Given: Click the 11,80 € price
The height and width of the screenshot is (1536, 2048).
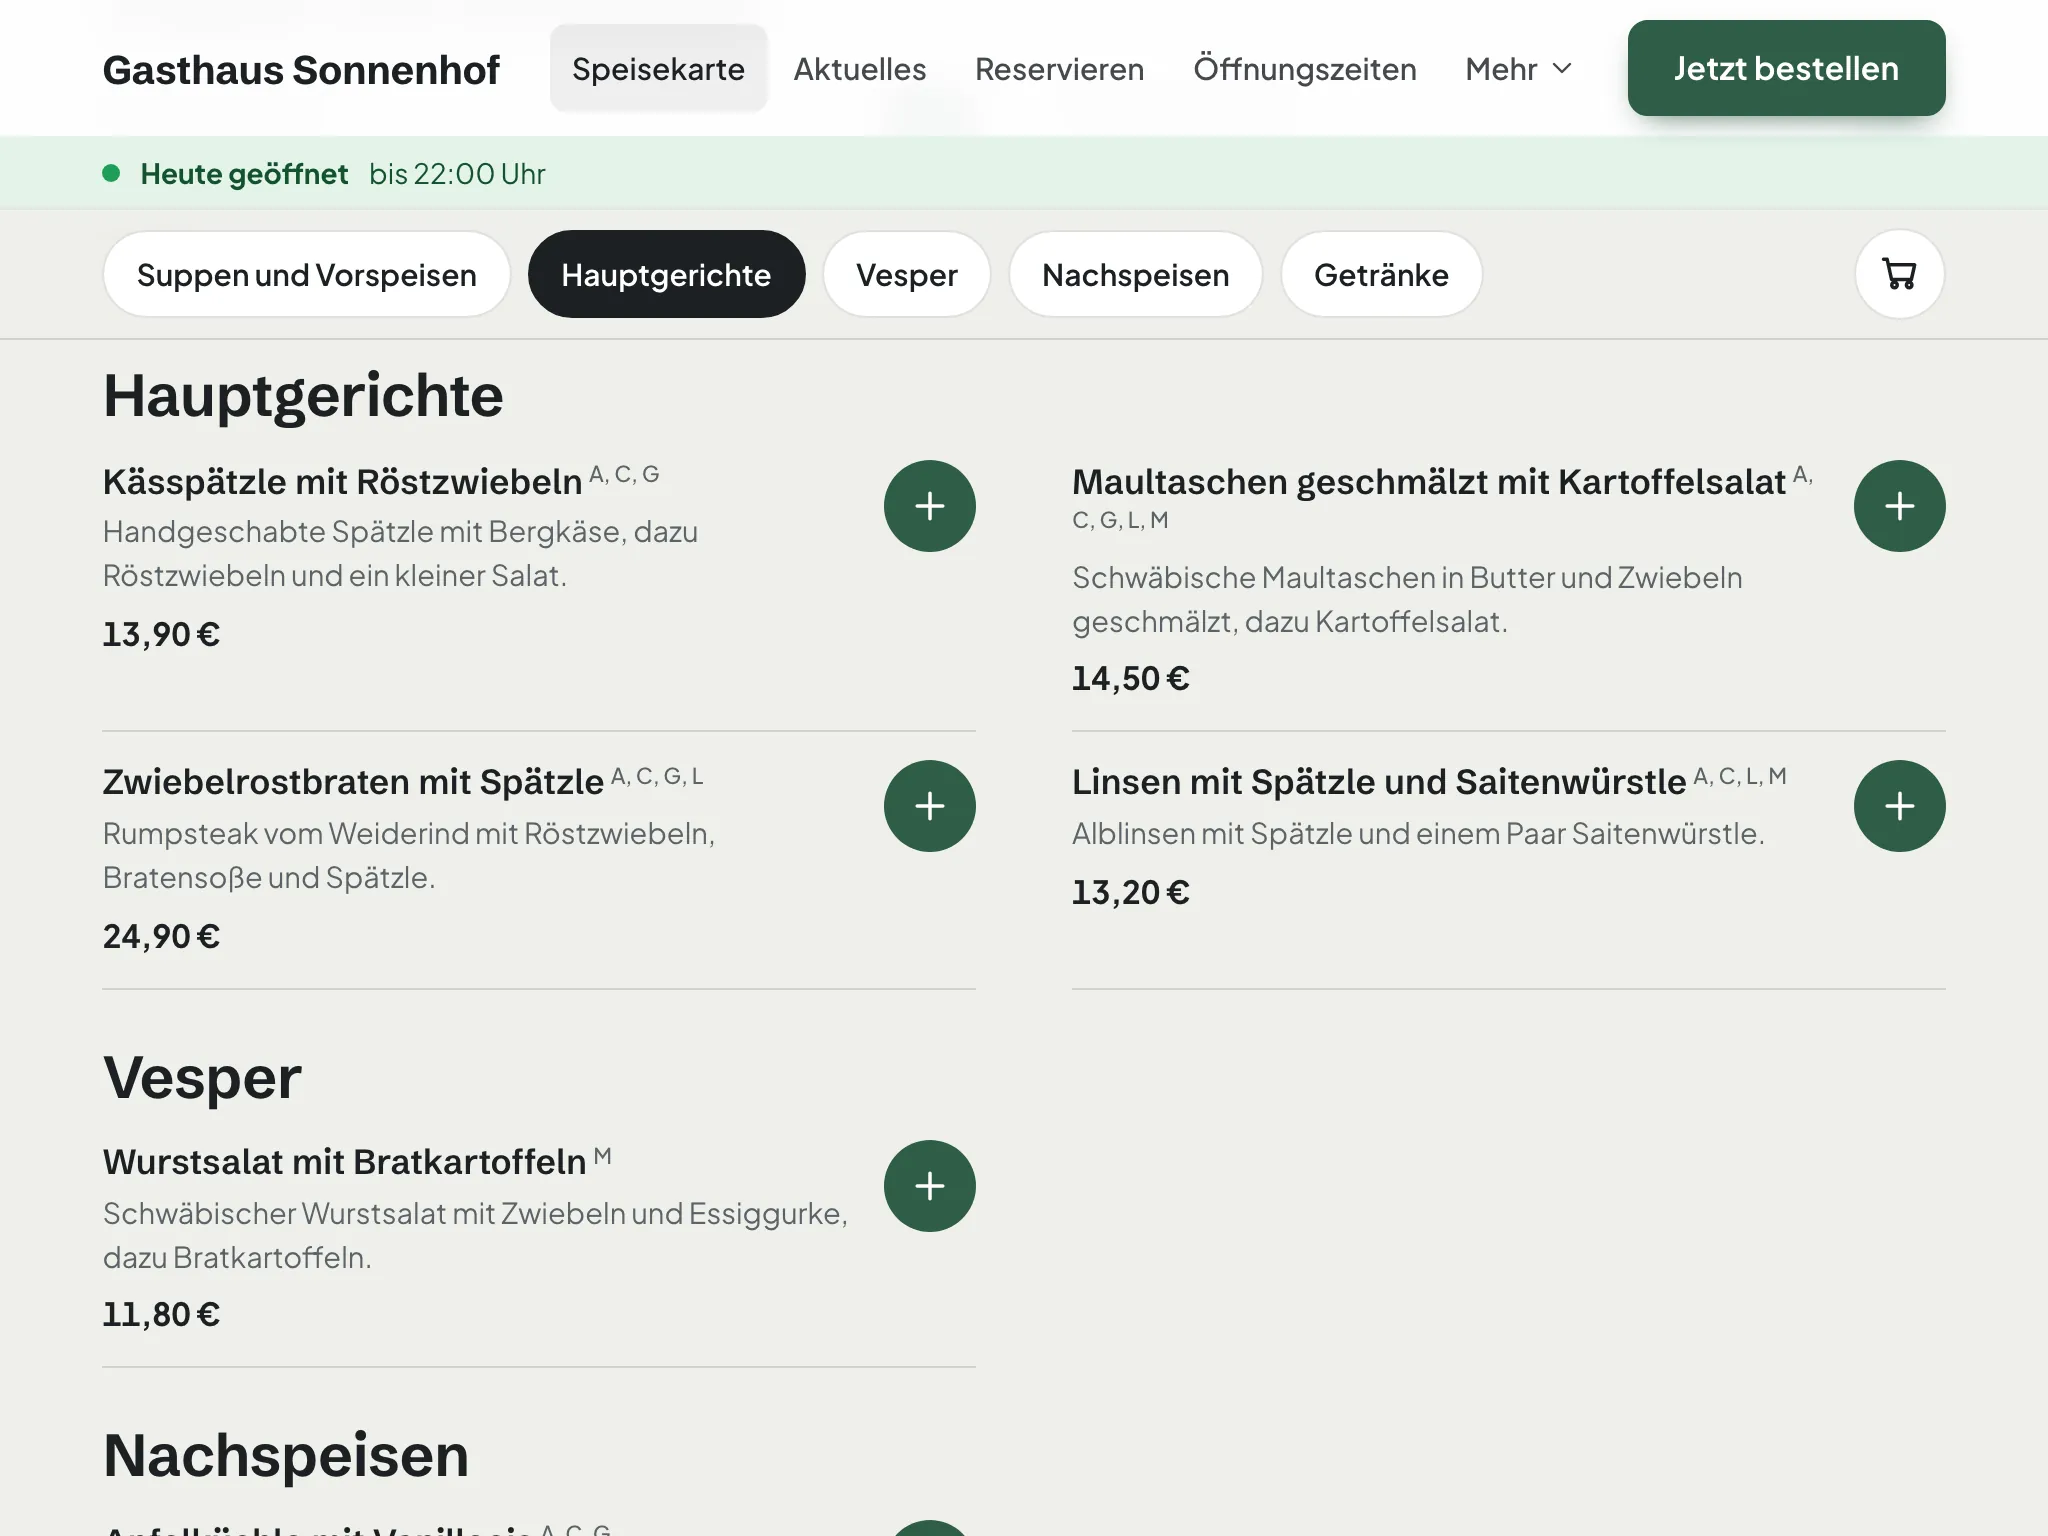Looking at the screenshot, I should tap(161, 1314).
